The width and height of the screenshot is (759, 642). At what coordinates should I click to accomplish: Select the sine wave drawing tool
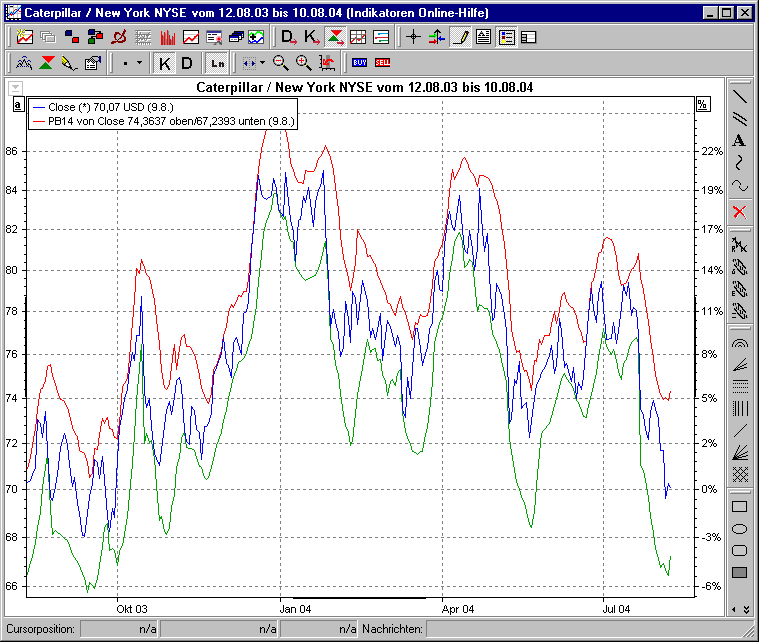coord(740,186)
